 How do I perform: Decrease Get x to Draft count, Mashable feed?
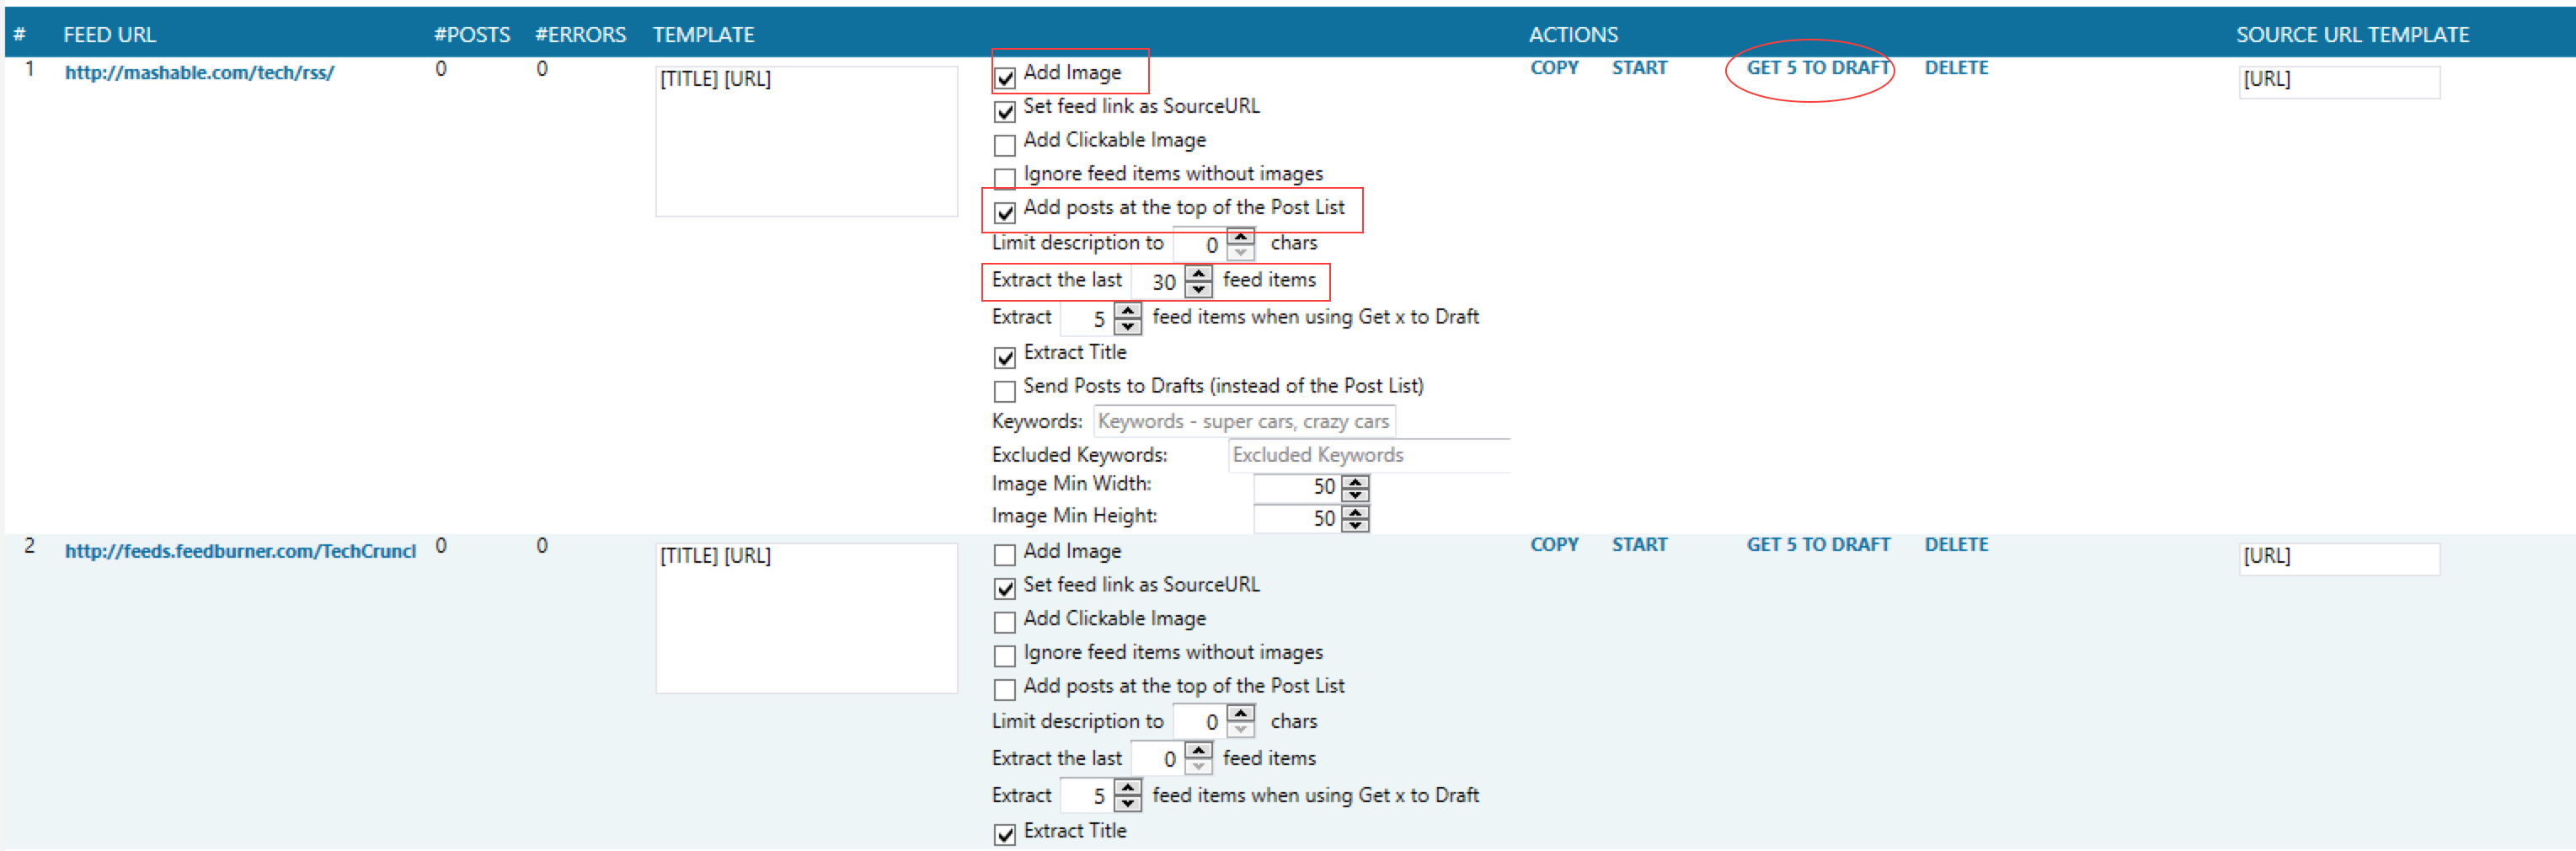pos(1128,326)
